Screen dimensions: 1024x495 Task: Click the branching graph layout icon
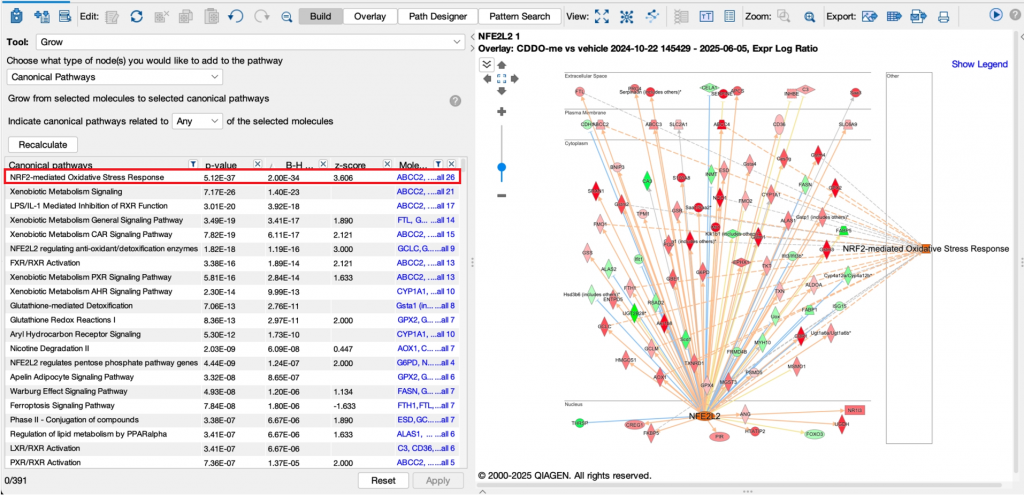pyautogui.click(x=651, y=16)
